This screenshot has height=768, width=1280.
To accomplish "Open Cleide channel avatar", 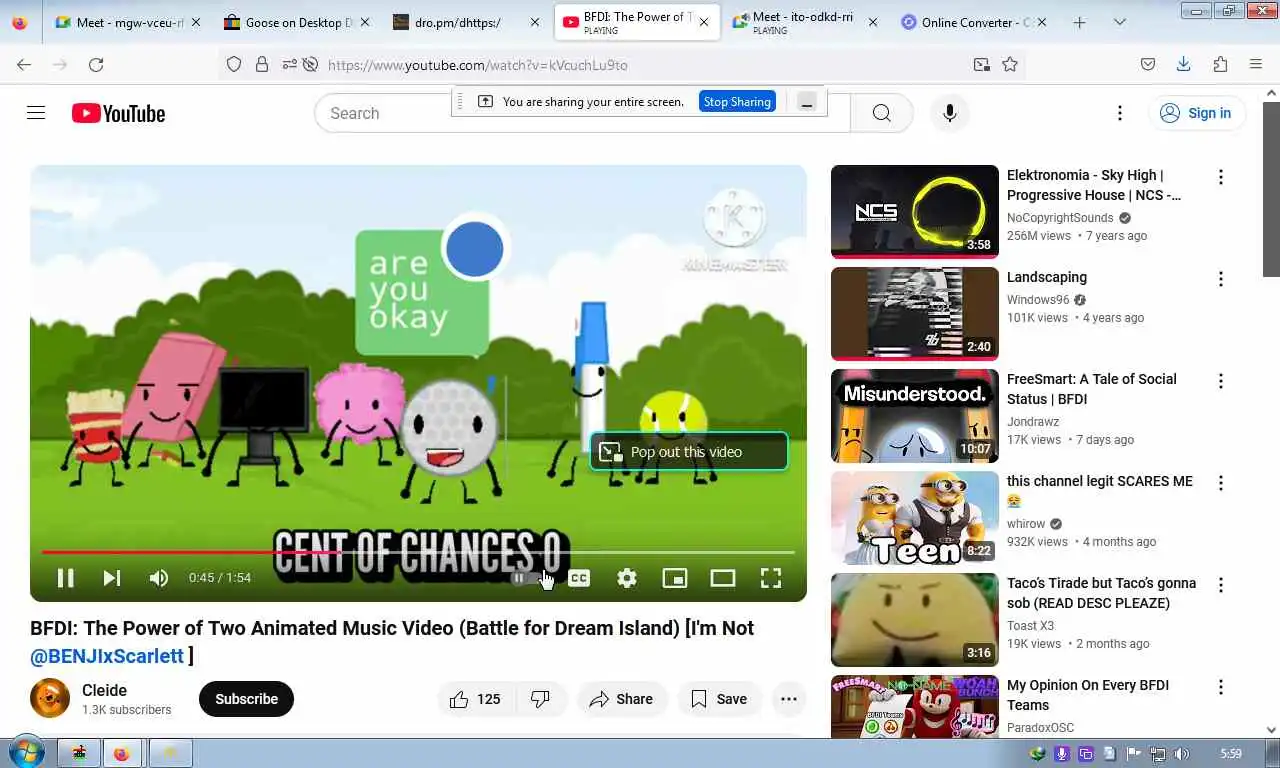I will point(50,698).
